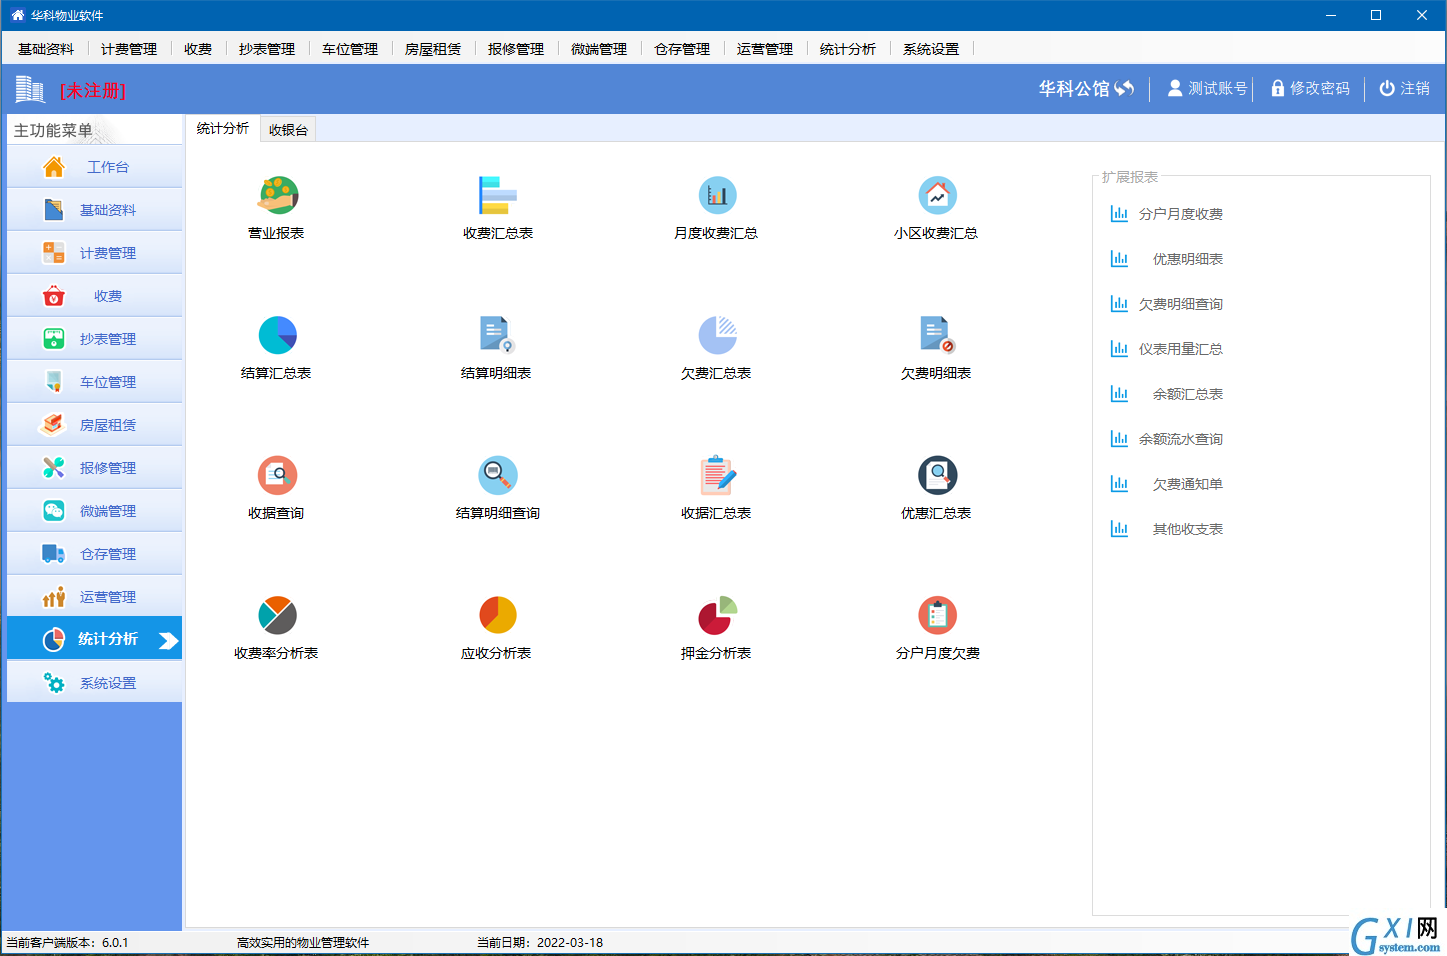Open the 优惠汇总表 icon

[937, 475]
